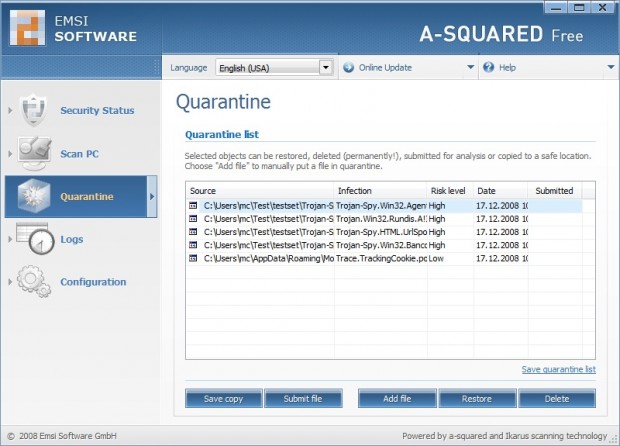Select the Trace.TrackingCookie infection entry
Viewport: 620px width, 446px height.
381,258
